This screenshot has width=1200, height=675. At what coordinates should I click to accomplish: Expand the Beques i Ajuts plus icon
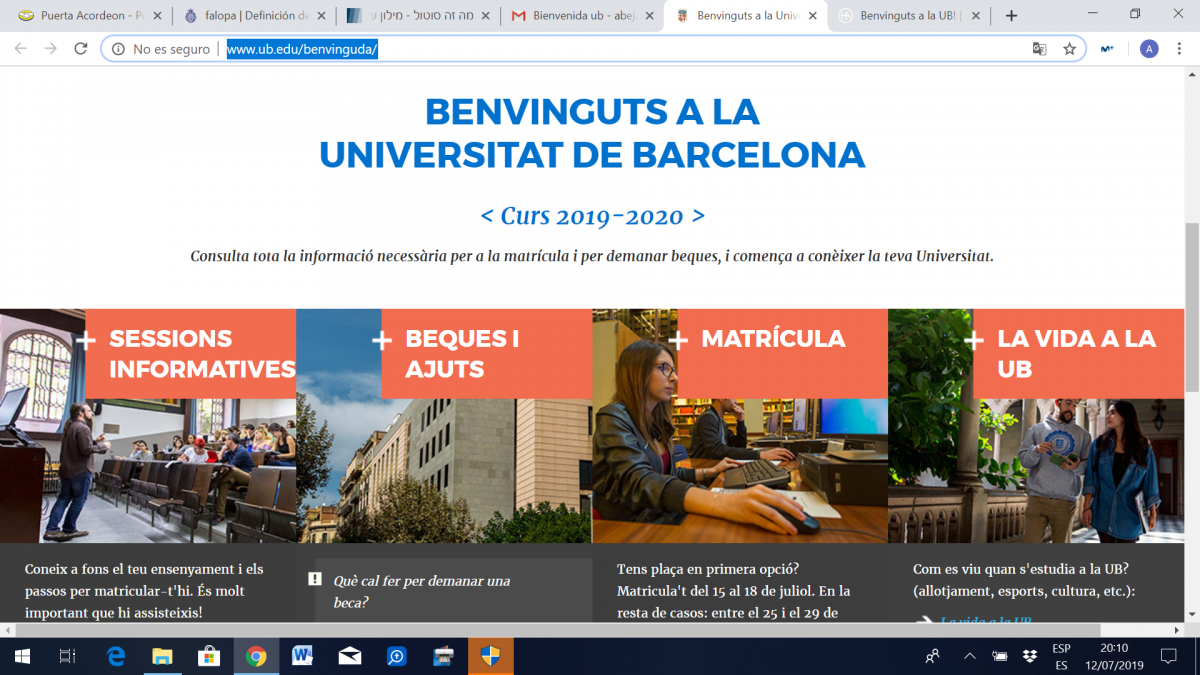pyautogui.click(x=381, y=340)
